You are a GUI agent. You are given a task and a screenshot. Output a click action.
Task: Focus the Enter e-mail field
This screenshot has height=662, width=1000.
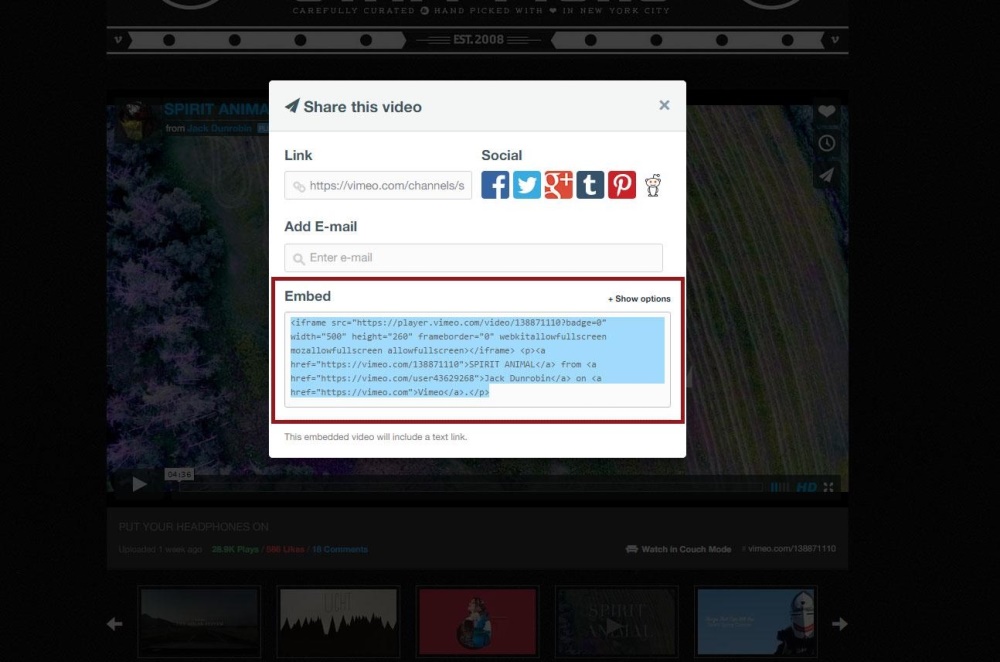[473, 258]
